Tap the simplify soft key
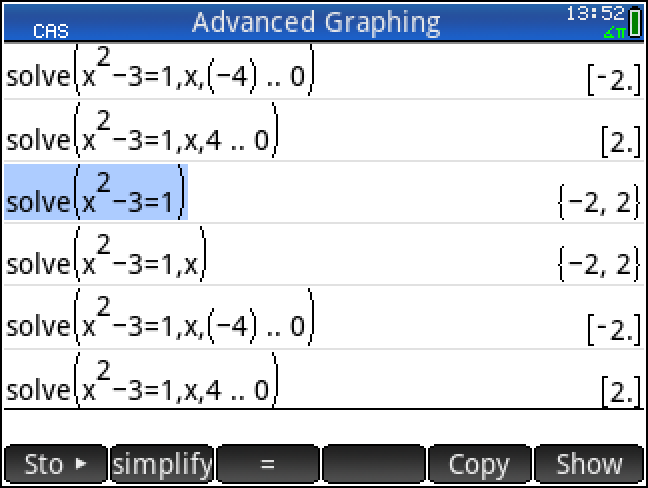Screen dimensions: 648x488 coord(162,465)
